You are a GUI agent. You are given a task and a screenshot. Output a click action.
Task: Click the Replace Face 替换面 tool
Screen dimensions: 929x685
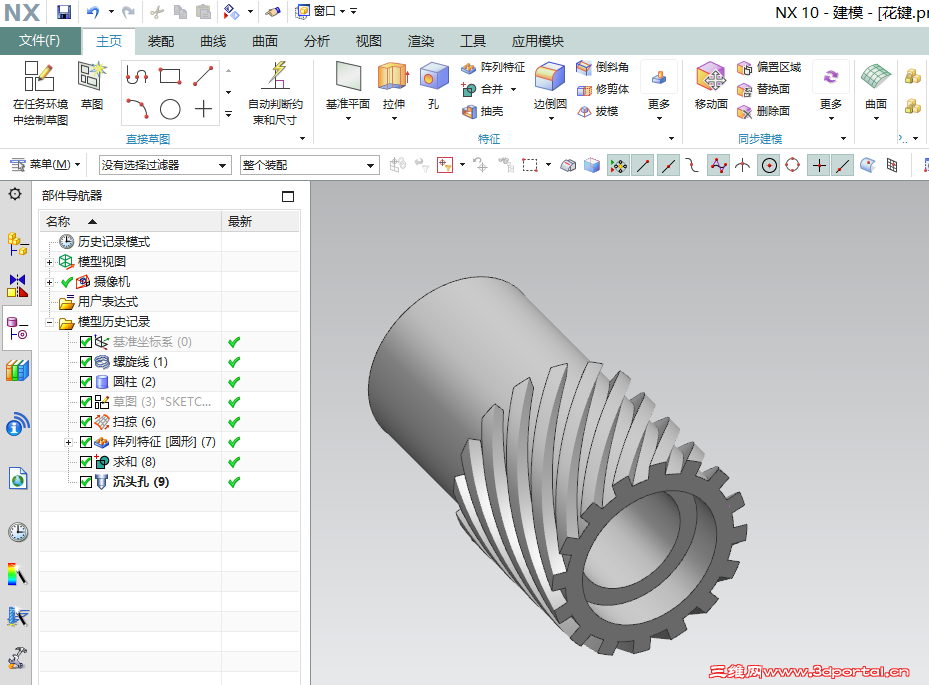pos(764,89)
